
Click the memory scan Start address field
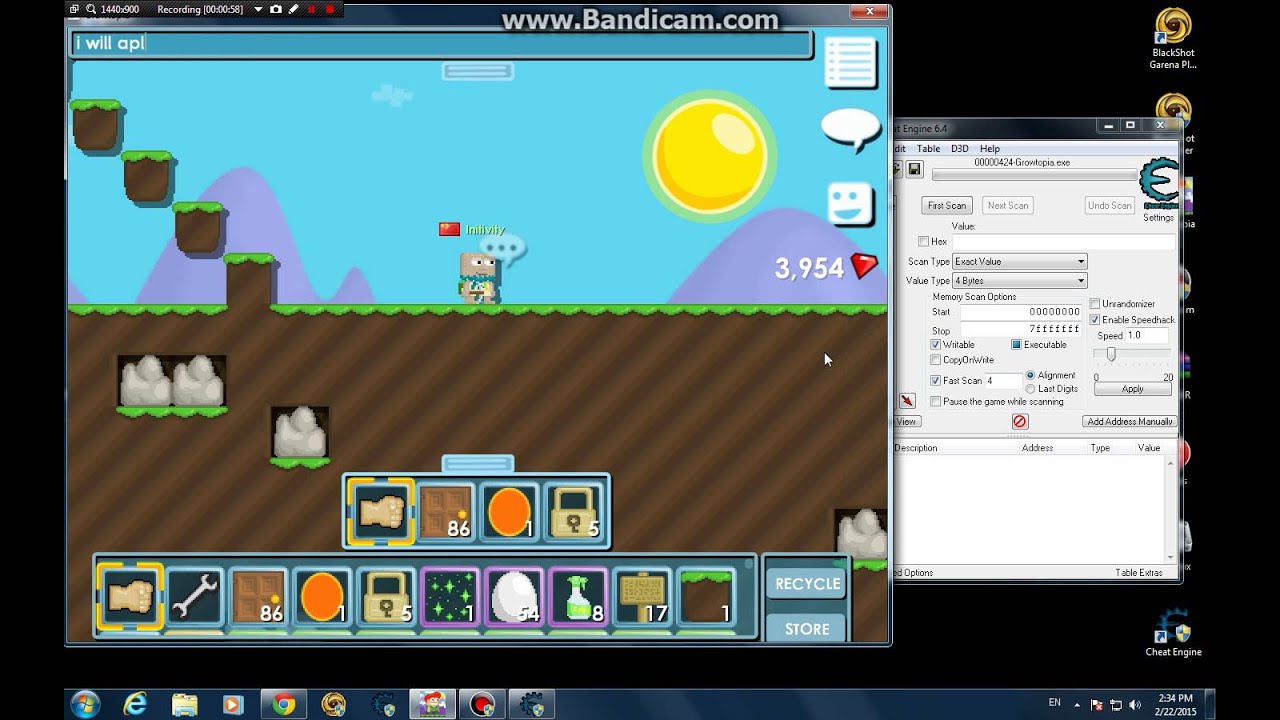[x=1021, y=312]
